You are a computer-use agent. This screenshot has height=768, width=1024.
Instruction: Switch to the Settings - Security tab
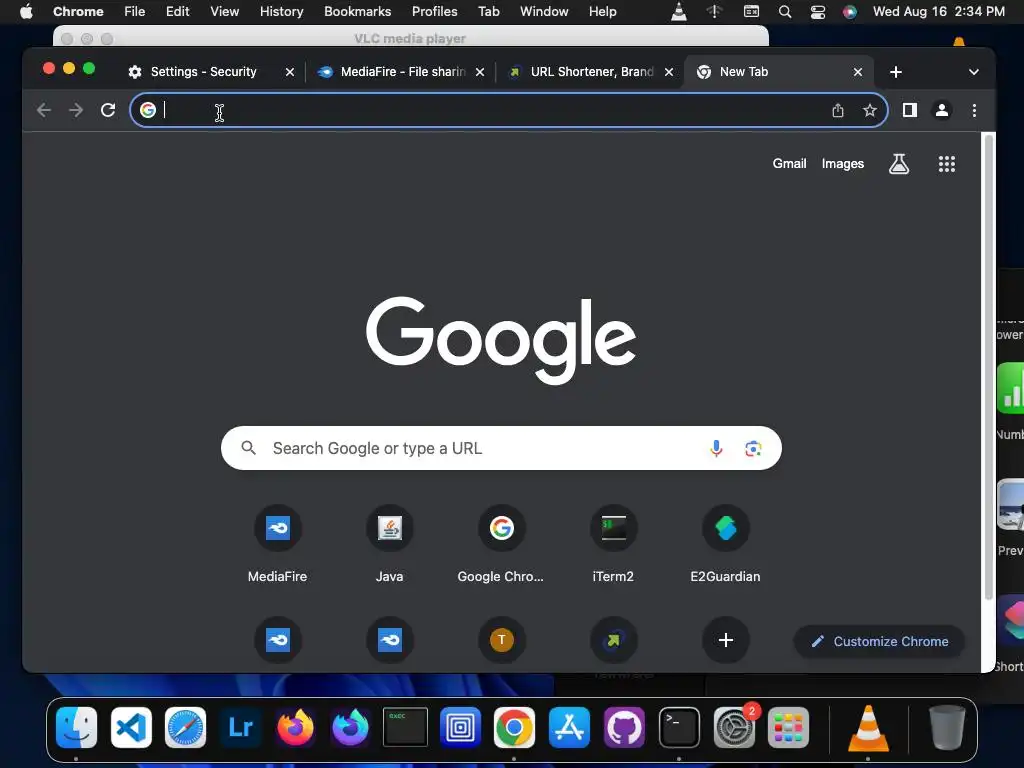point(203,72)
